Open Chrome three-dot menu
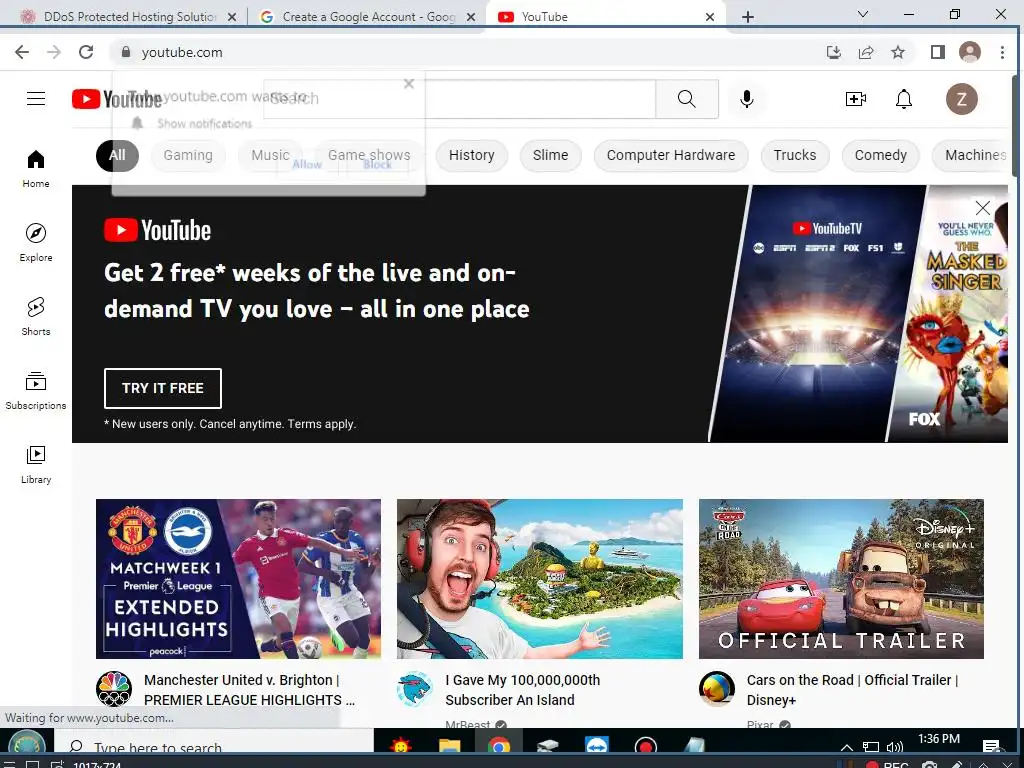The image size is (1024, 768). coord(1002,52)
